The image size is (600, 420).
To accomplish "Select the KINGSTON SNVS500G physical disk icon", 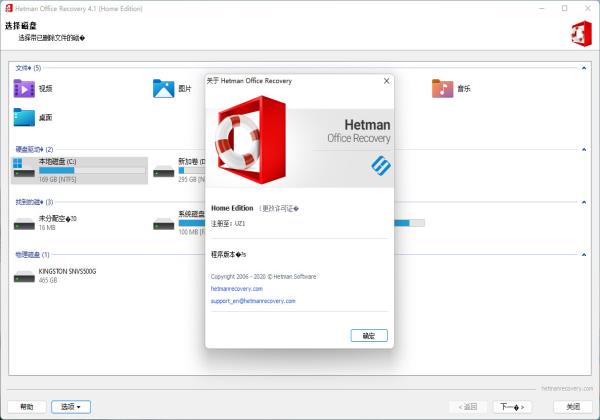I will [x=24, y=276].
